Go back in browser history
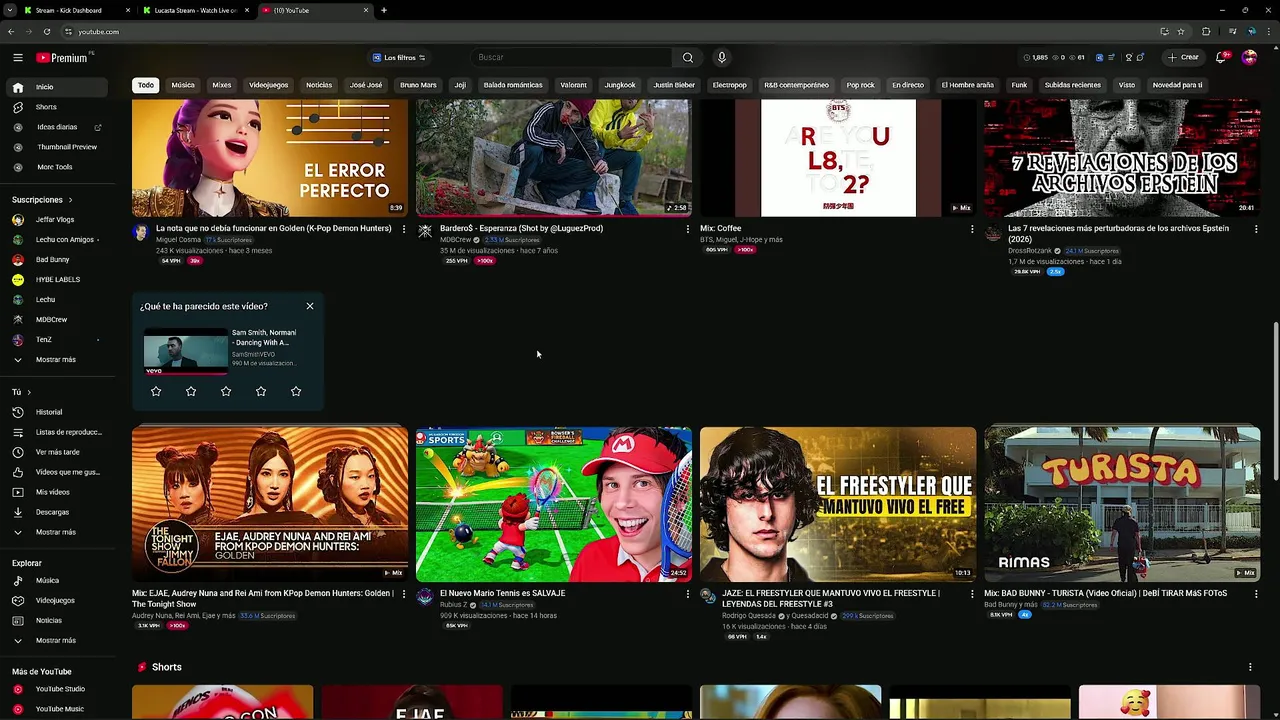The image size is (1280, 720). point(11,32)
